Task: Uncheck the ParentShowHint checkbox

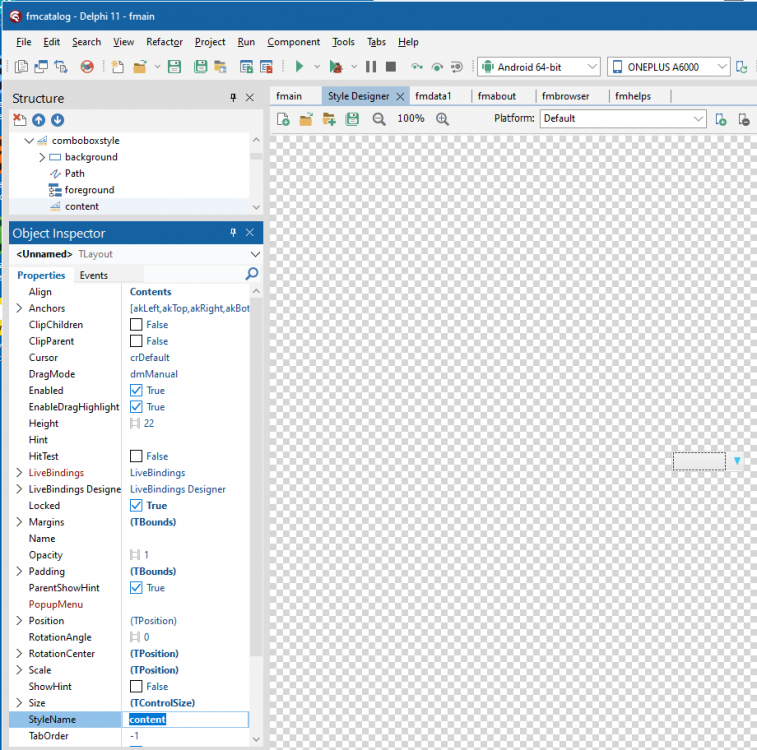Action: pos(136,588)
